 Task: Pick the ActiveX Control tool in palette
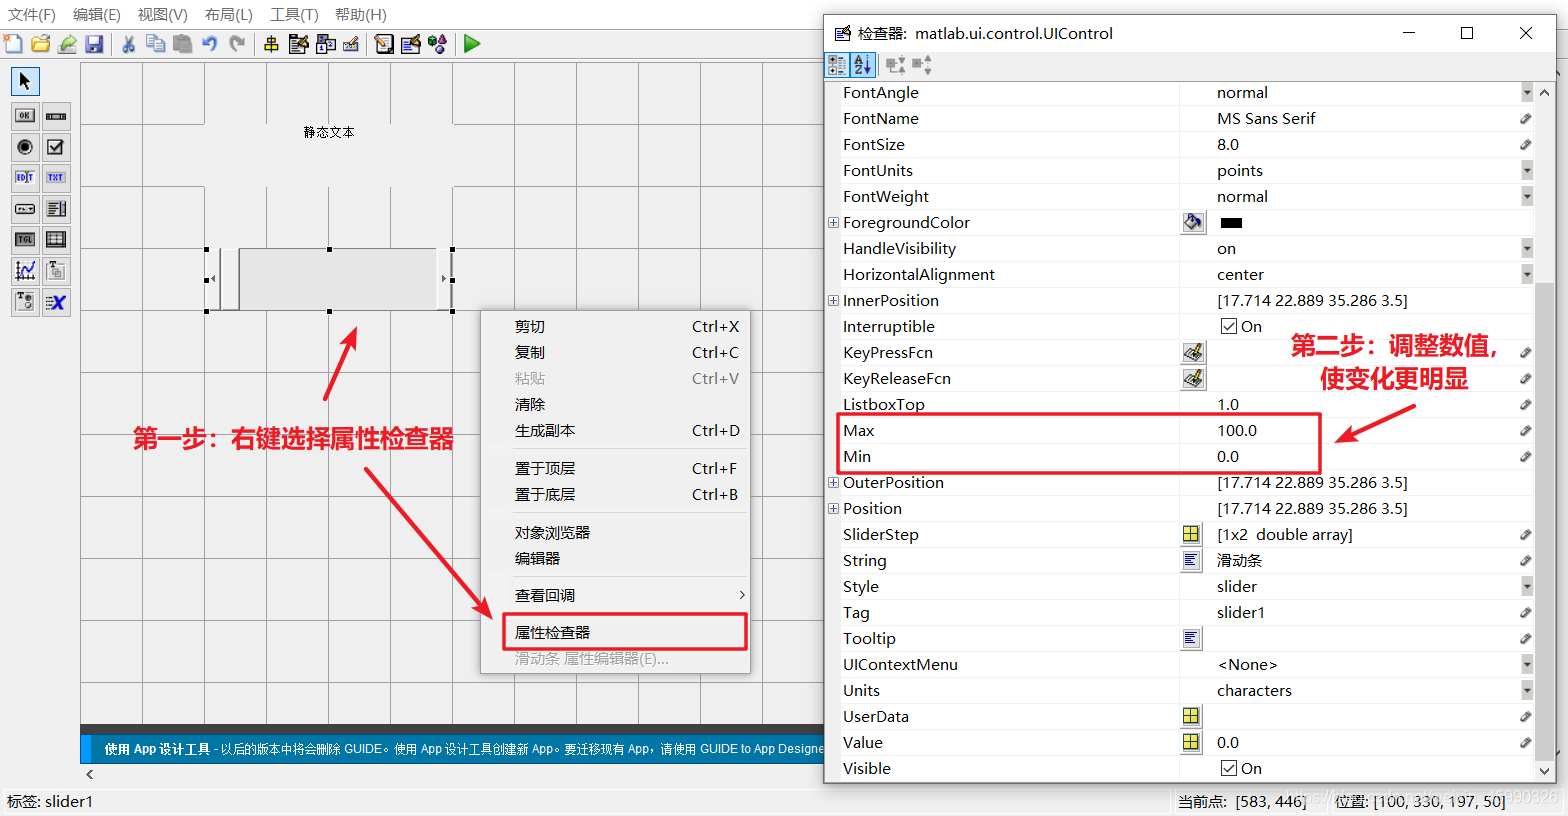pos(56,302)
